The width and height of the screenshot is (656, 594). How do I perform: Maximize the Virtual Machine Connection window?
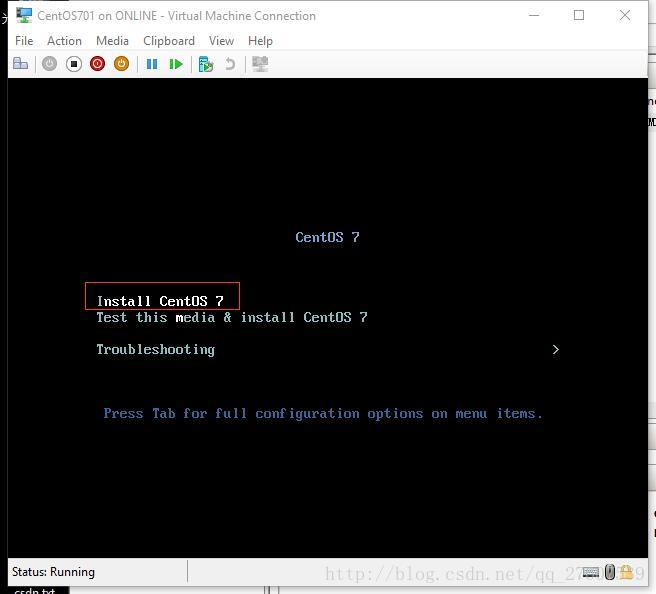[579, 15]
